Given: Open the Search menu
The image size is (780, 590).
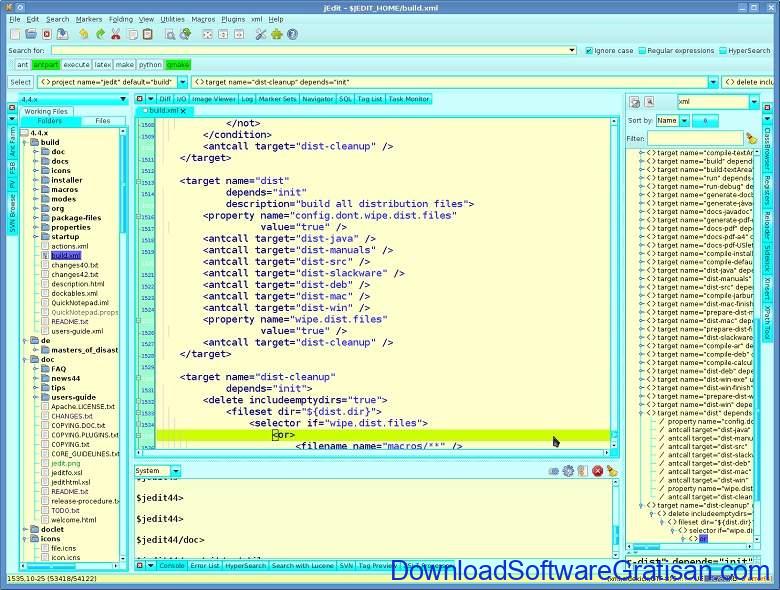Looking at the screenshot, I should [x=57, y=19].
